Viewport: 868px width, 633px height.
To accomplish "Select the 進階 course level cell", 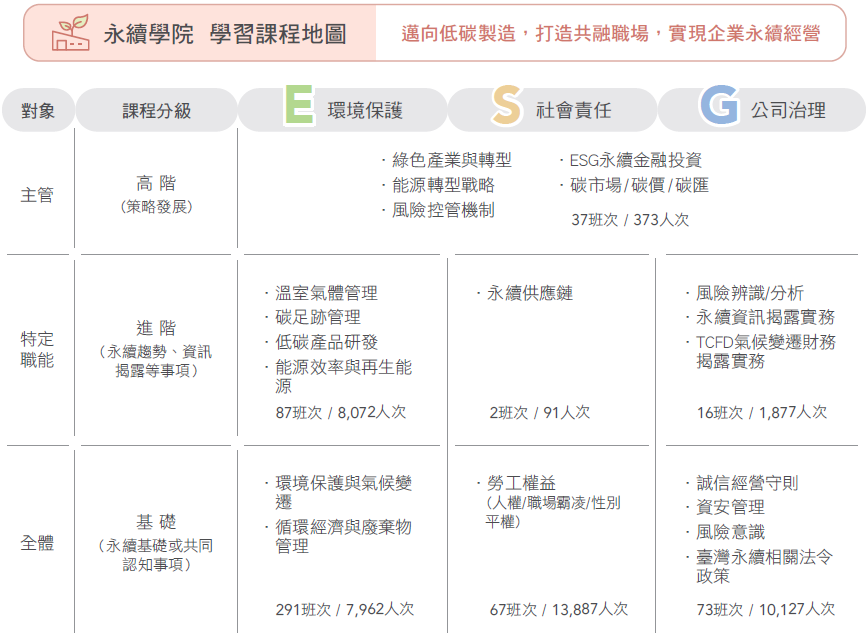I will [x=156, y=348].
